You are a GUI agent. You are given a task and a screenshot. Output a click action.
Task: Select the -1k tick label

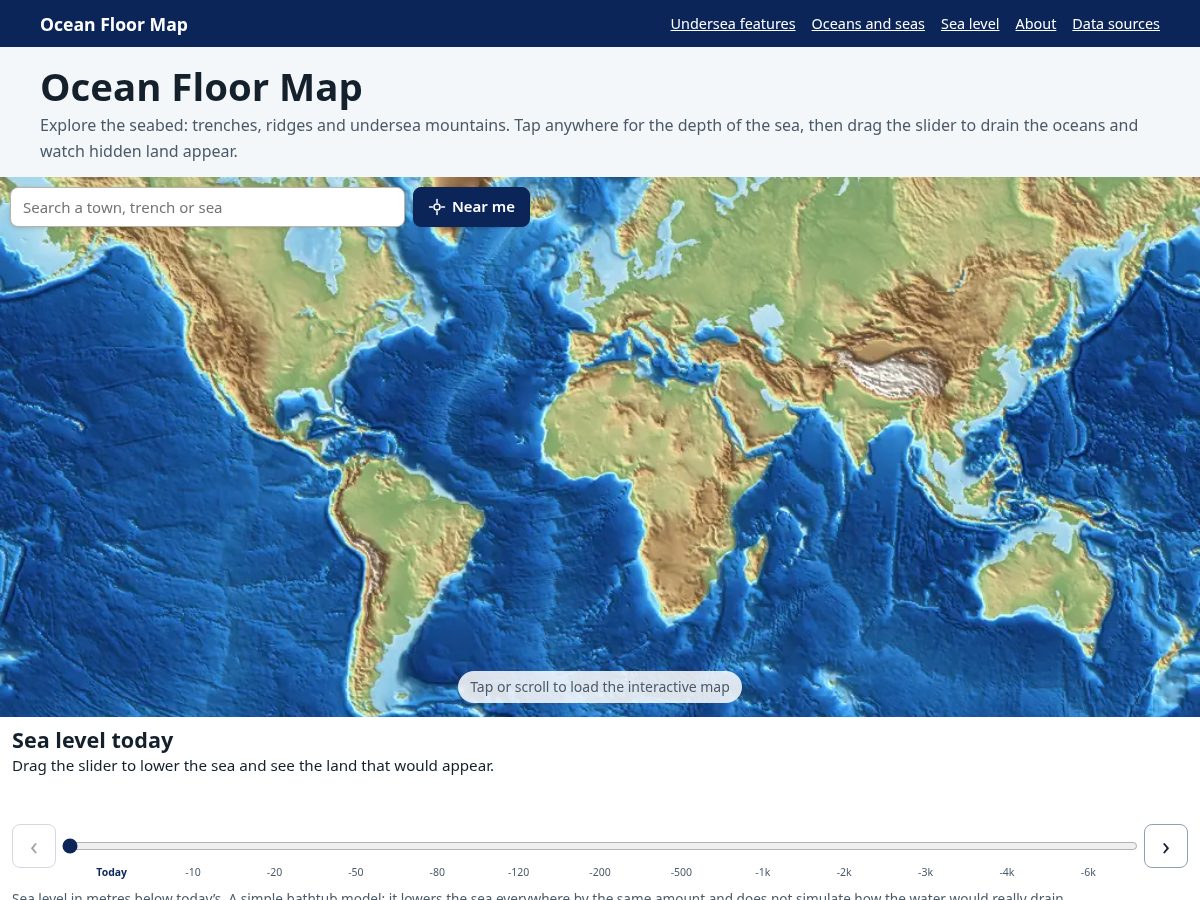(x=763, y=872)
